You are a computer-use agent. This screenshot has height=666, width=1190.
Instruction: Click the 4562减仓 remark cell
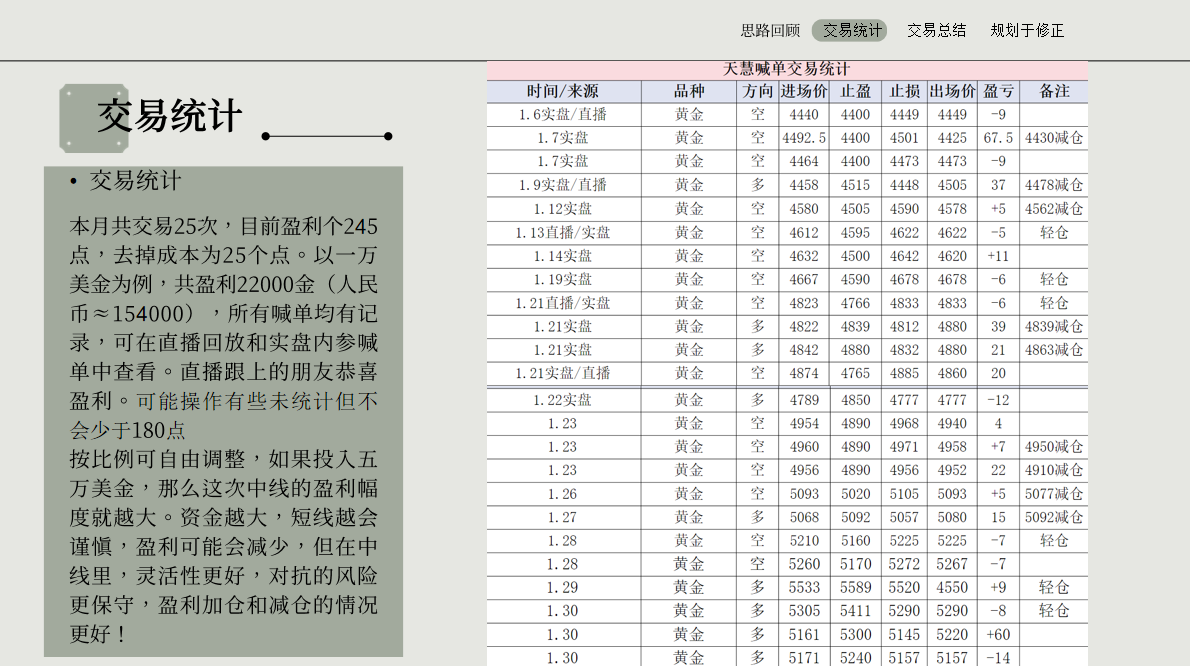coord(1054,209)
